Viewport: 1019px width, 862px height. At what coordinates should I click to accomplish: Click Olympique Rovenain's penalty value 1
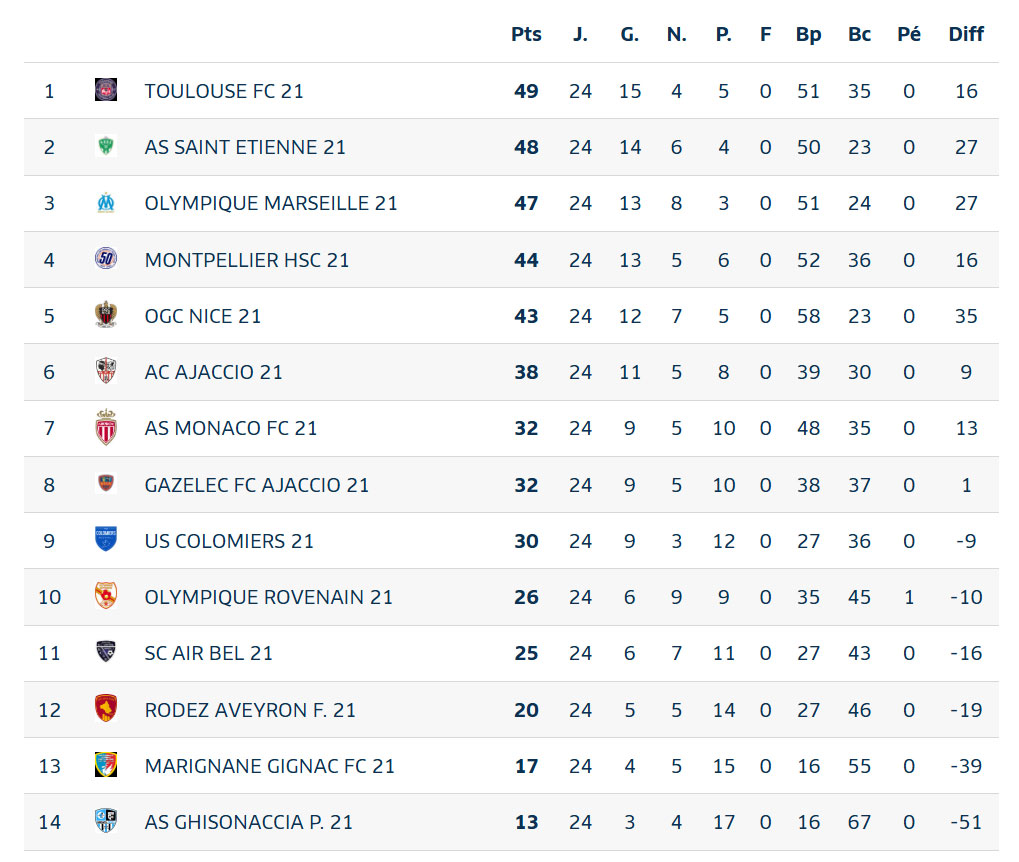point(909,597)
